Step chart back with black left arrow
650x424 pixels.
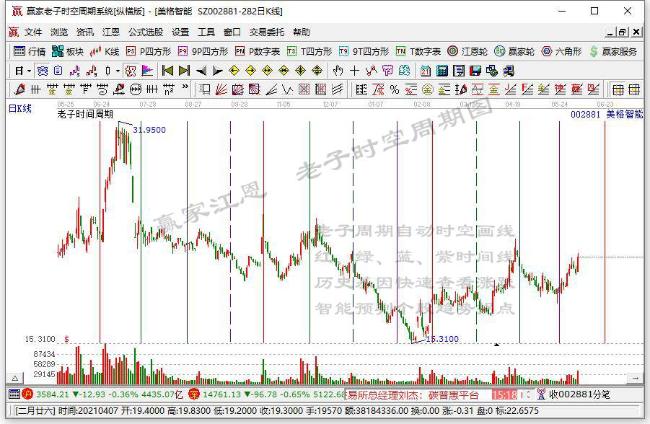pyautogui.click(x=201, y=71)
